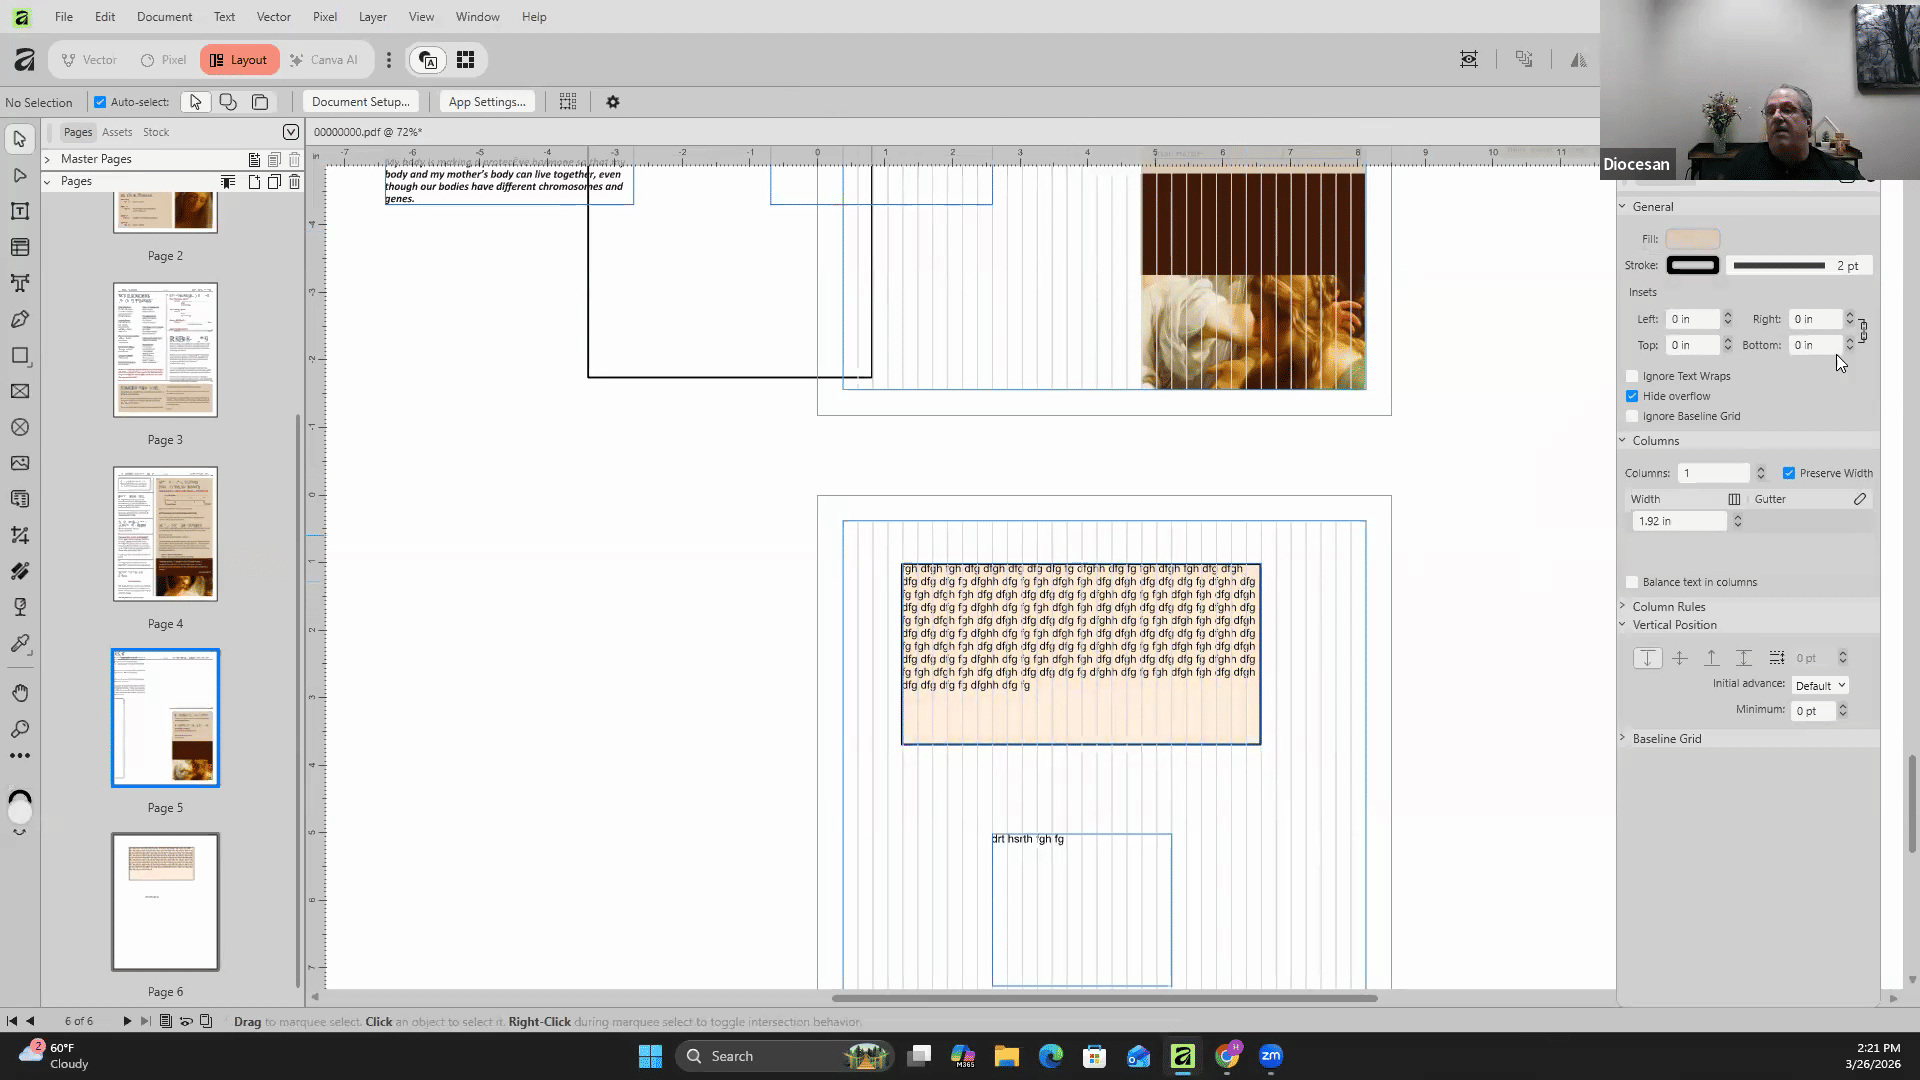Open the Initial advance dropdown
Viewport: 1920px width, 1080px height.
coord(1819,685)
